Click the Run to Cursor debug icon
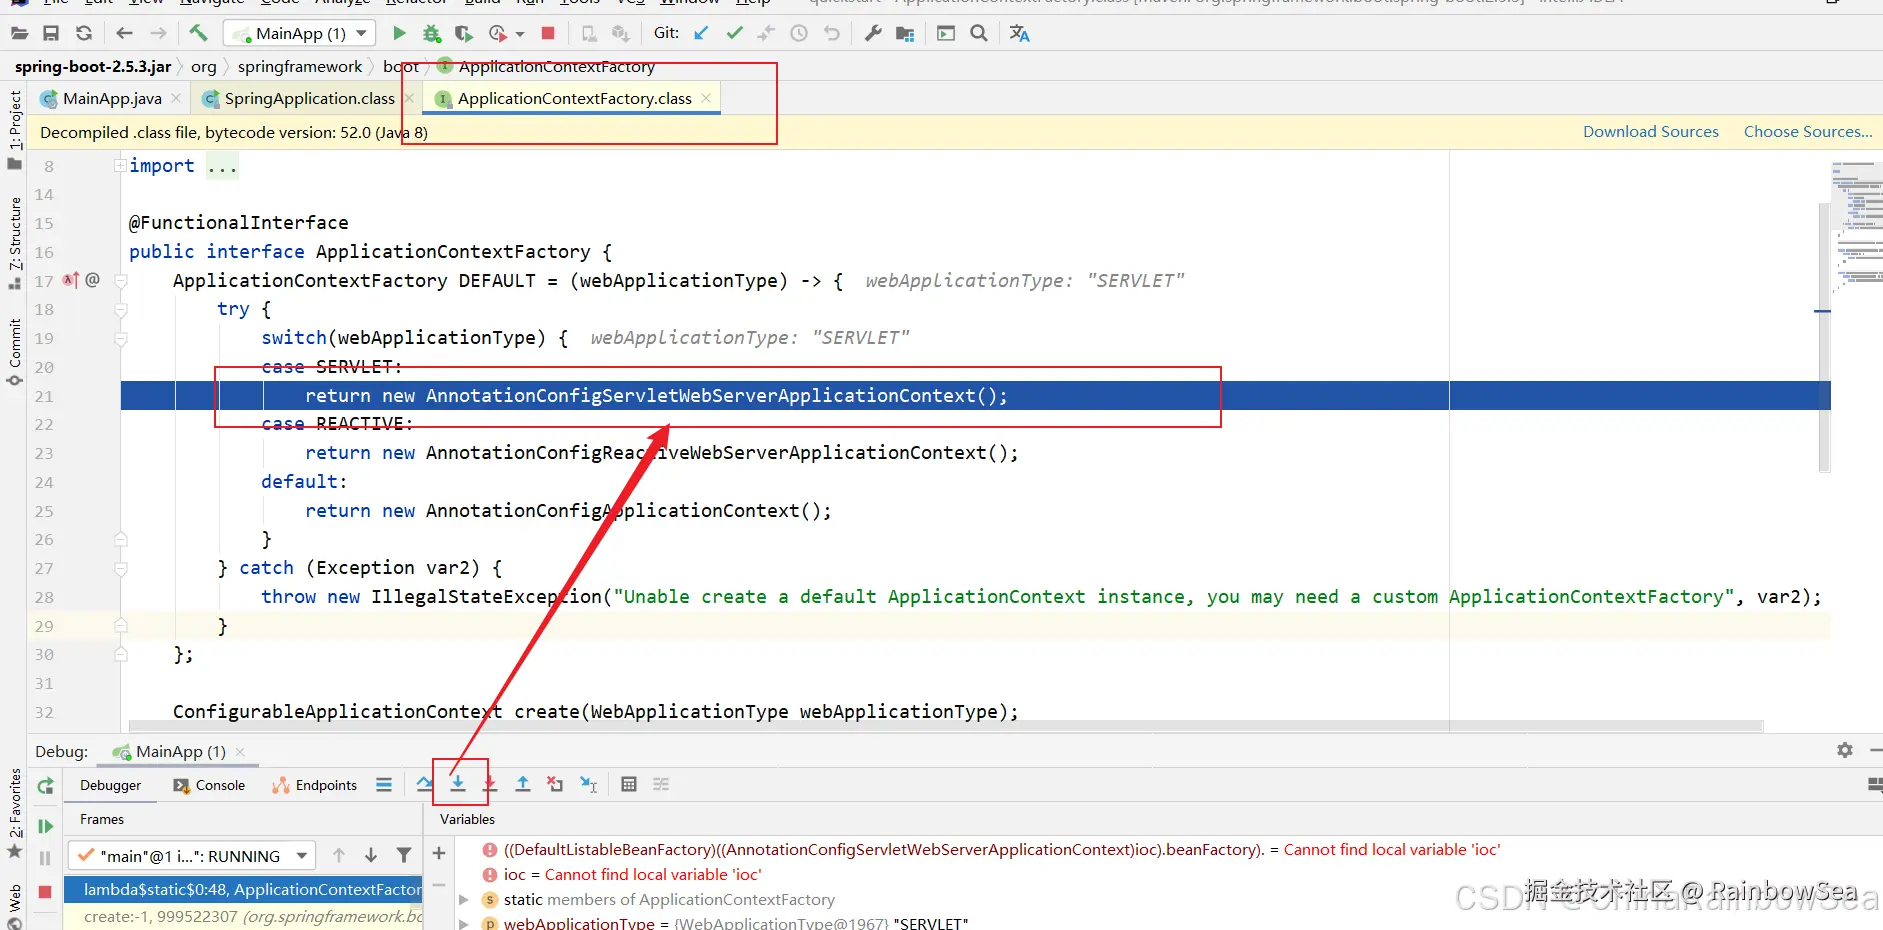 [588, 785]
